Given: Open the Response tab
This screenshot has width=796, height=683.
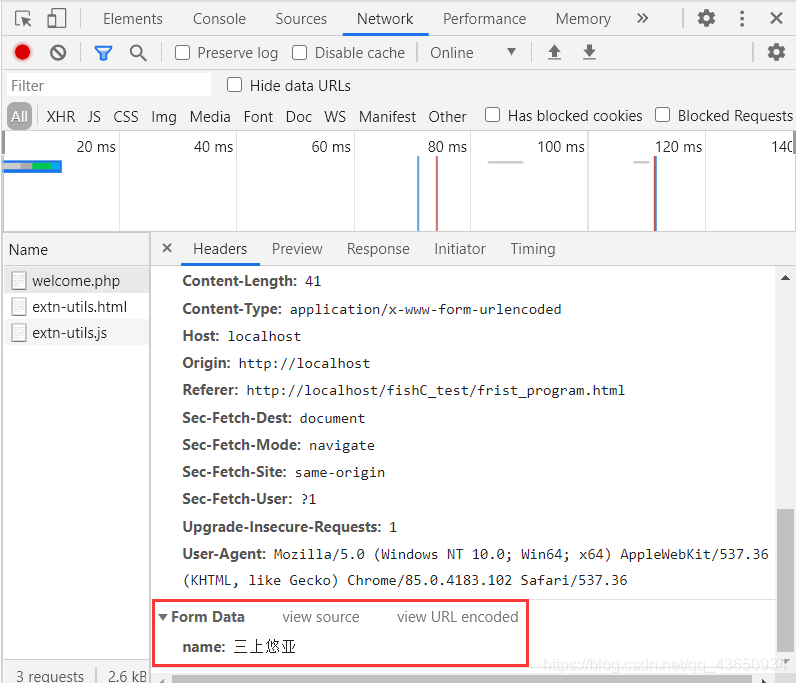Looking at the screenshot, I should pos(378,249).
